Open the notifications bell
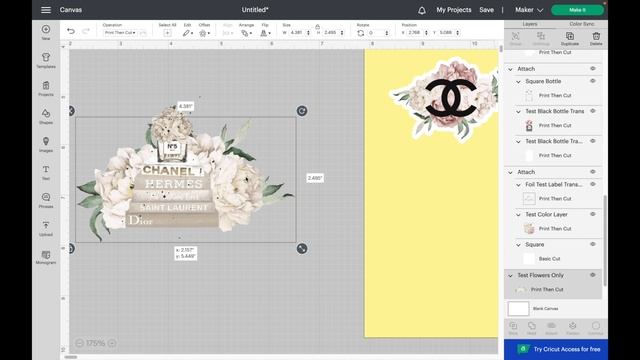Image resolution: width=640 pixels, height=360 pixels. pyautogui.click(x=422, y=10)
